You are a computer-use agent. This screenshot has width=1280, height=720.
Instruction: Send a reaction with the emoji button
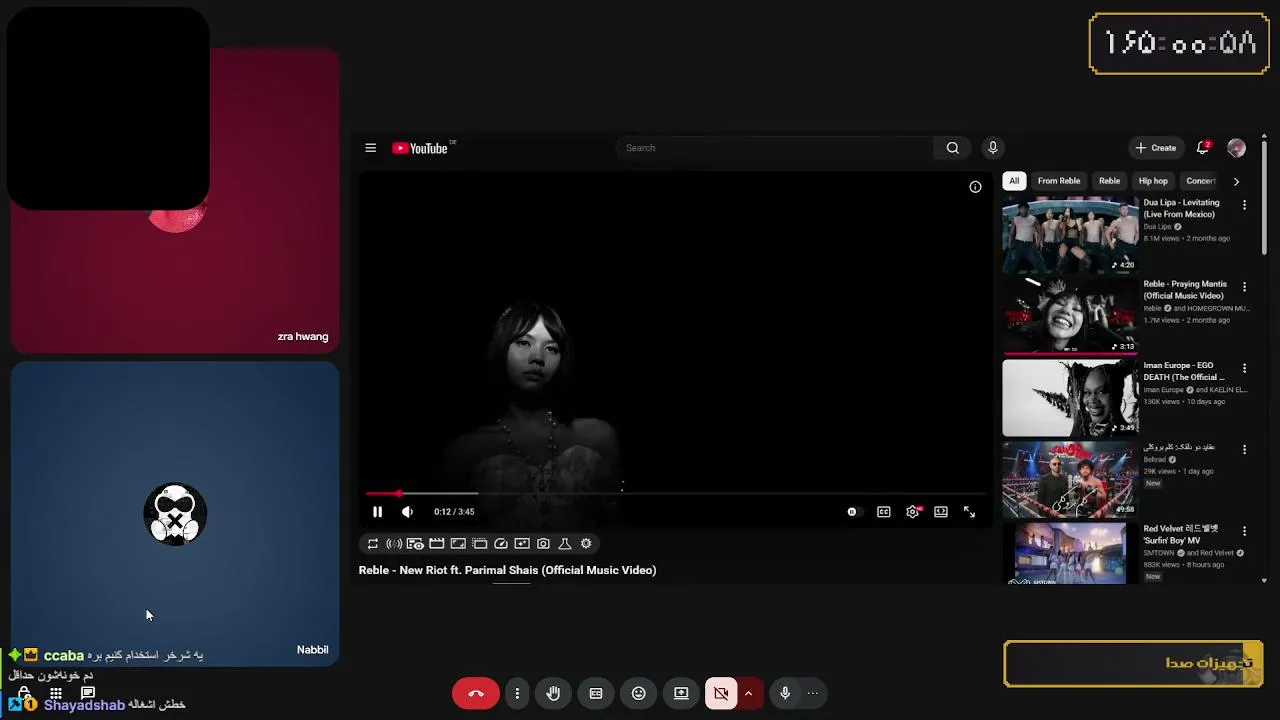[x=639, y=693]
